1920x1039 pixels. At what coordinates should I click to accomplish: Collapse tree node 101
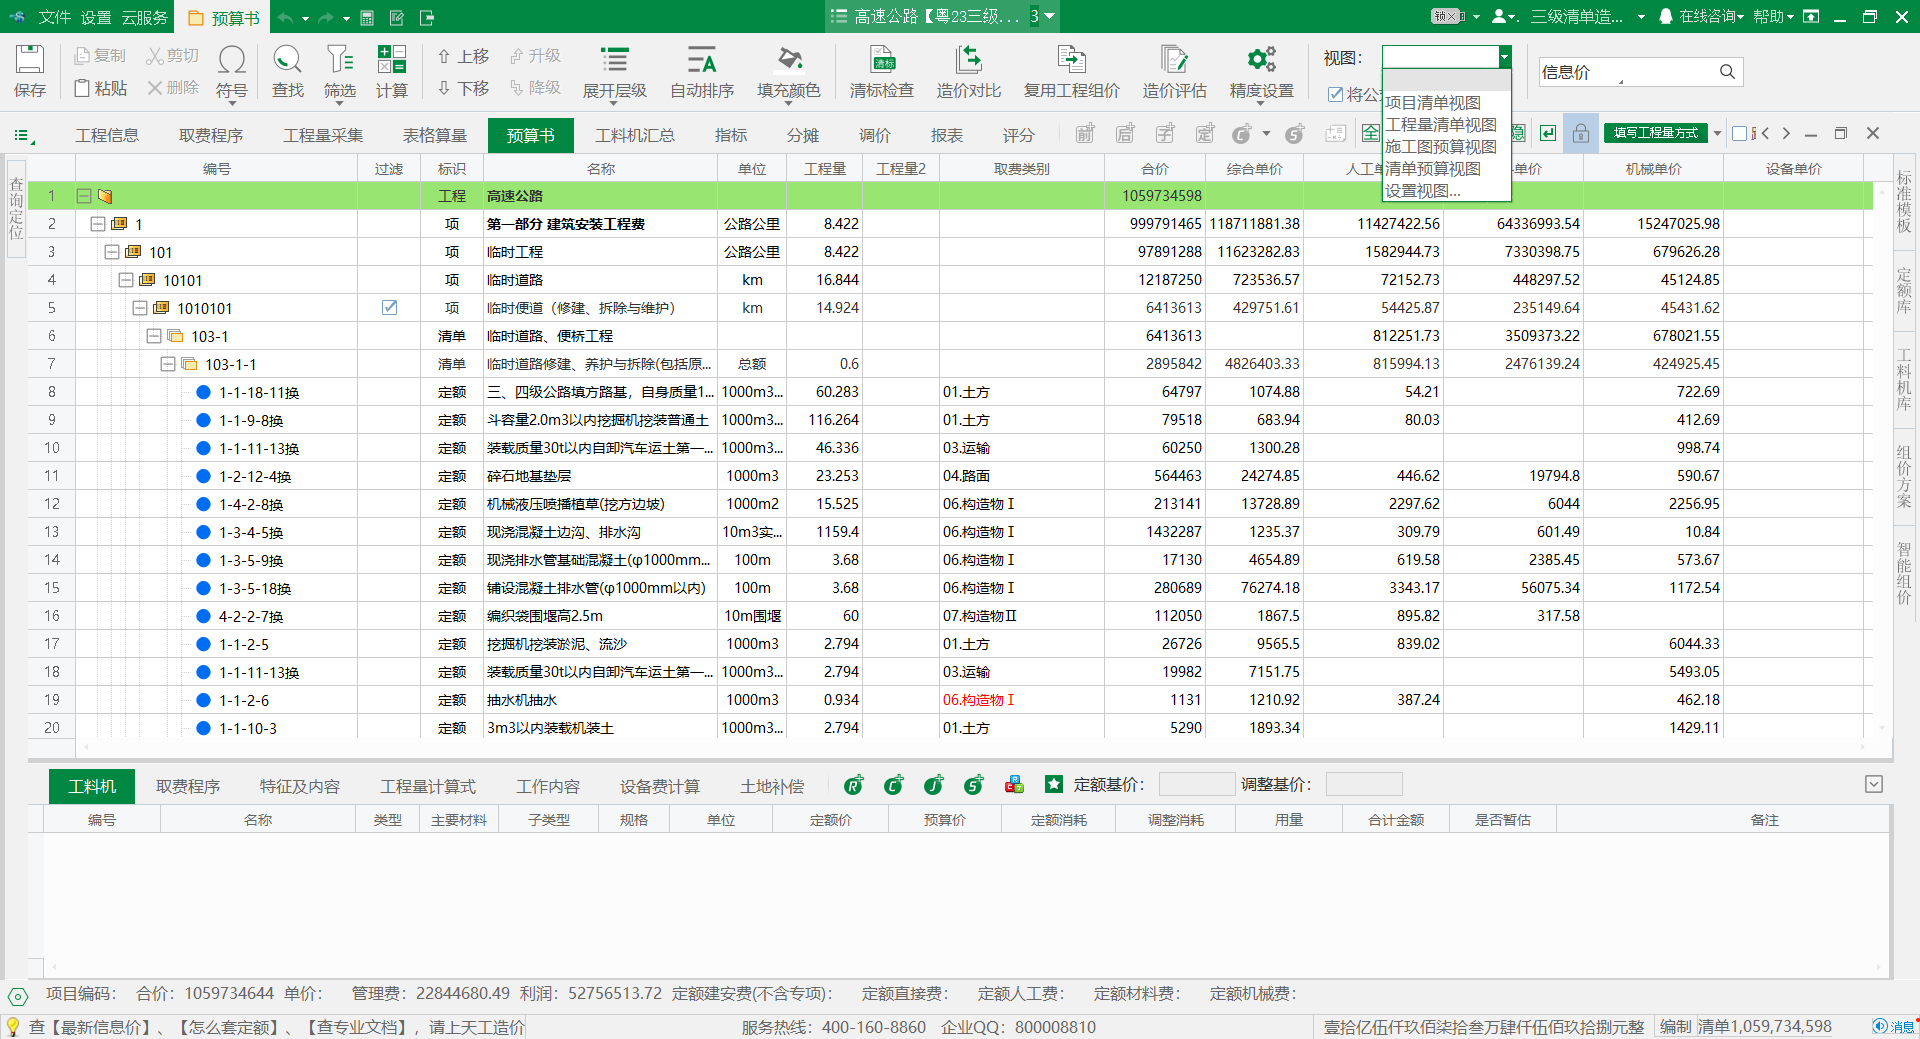point(112,252)
